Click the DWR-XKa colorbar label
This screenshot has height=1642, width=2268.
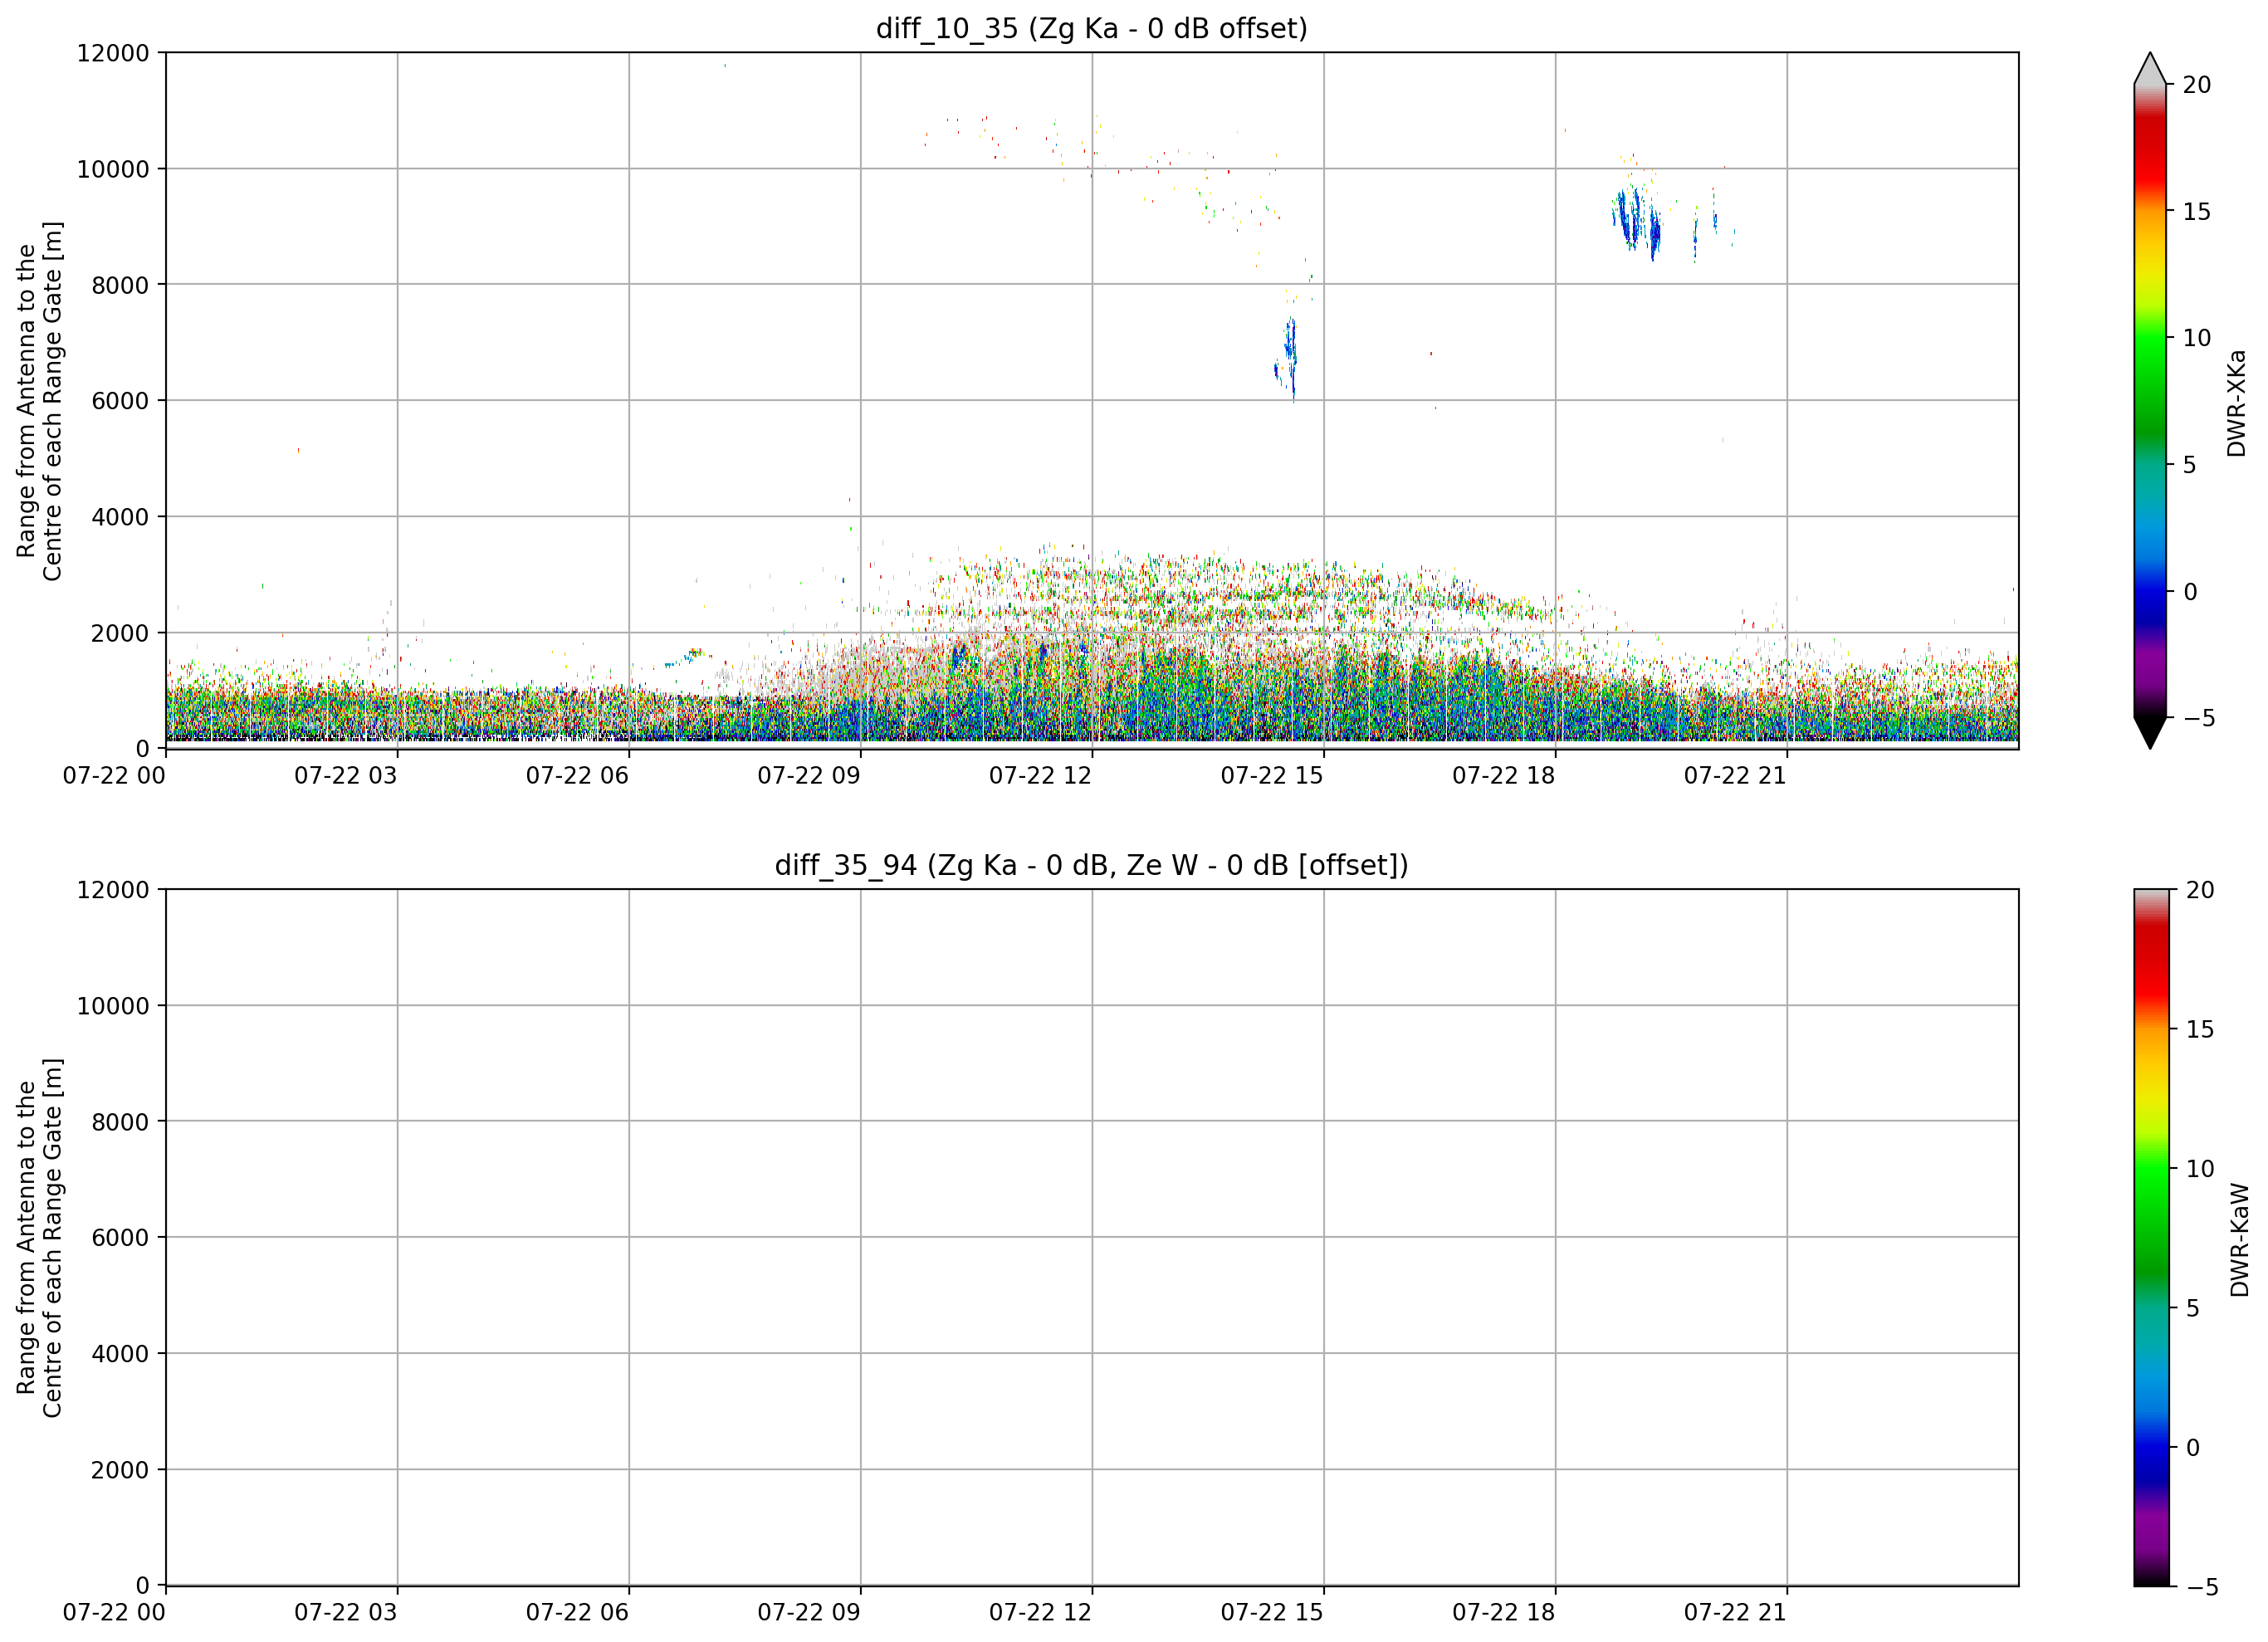click(x=2237, y=403)
